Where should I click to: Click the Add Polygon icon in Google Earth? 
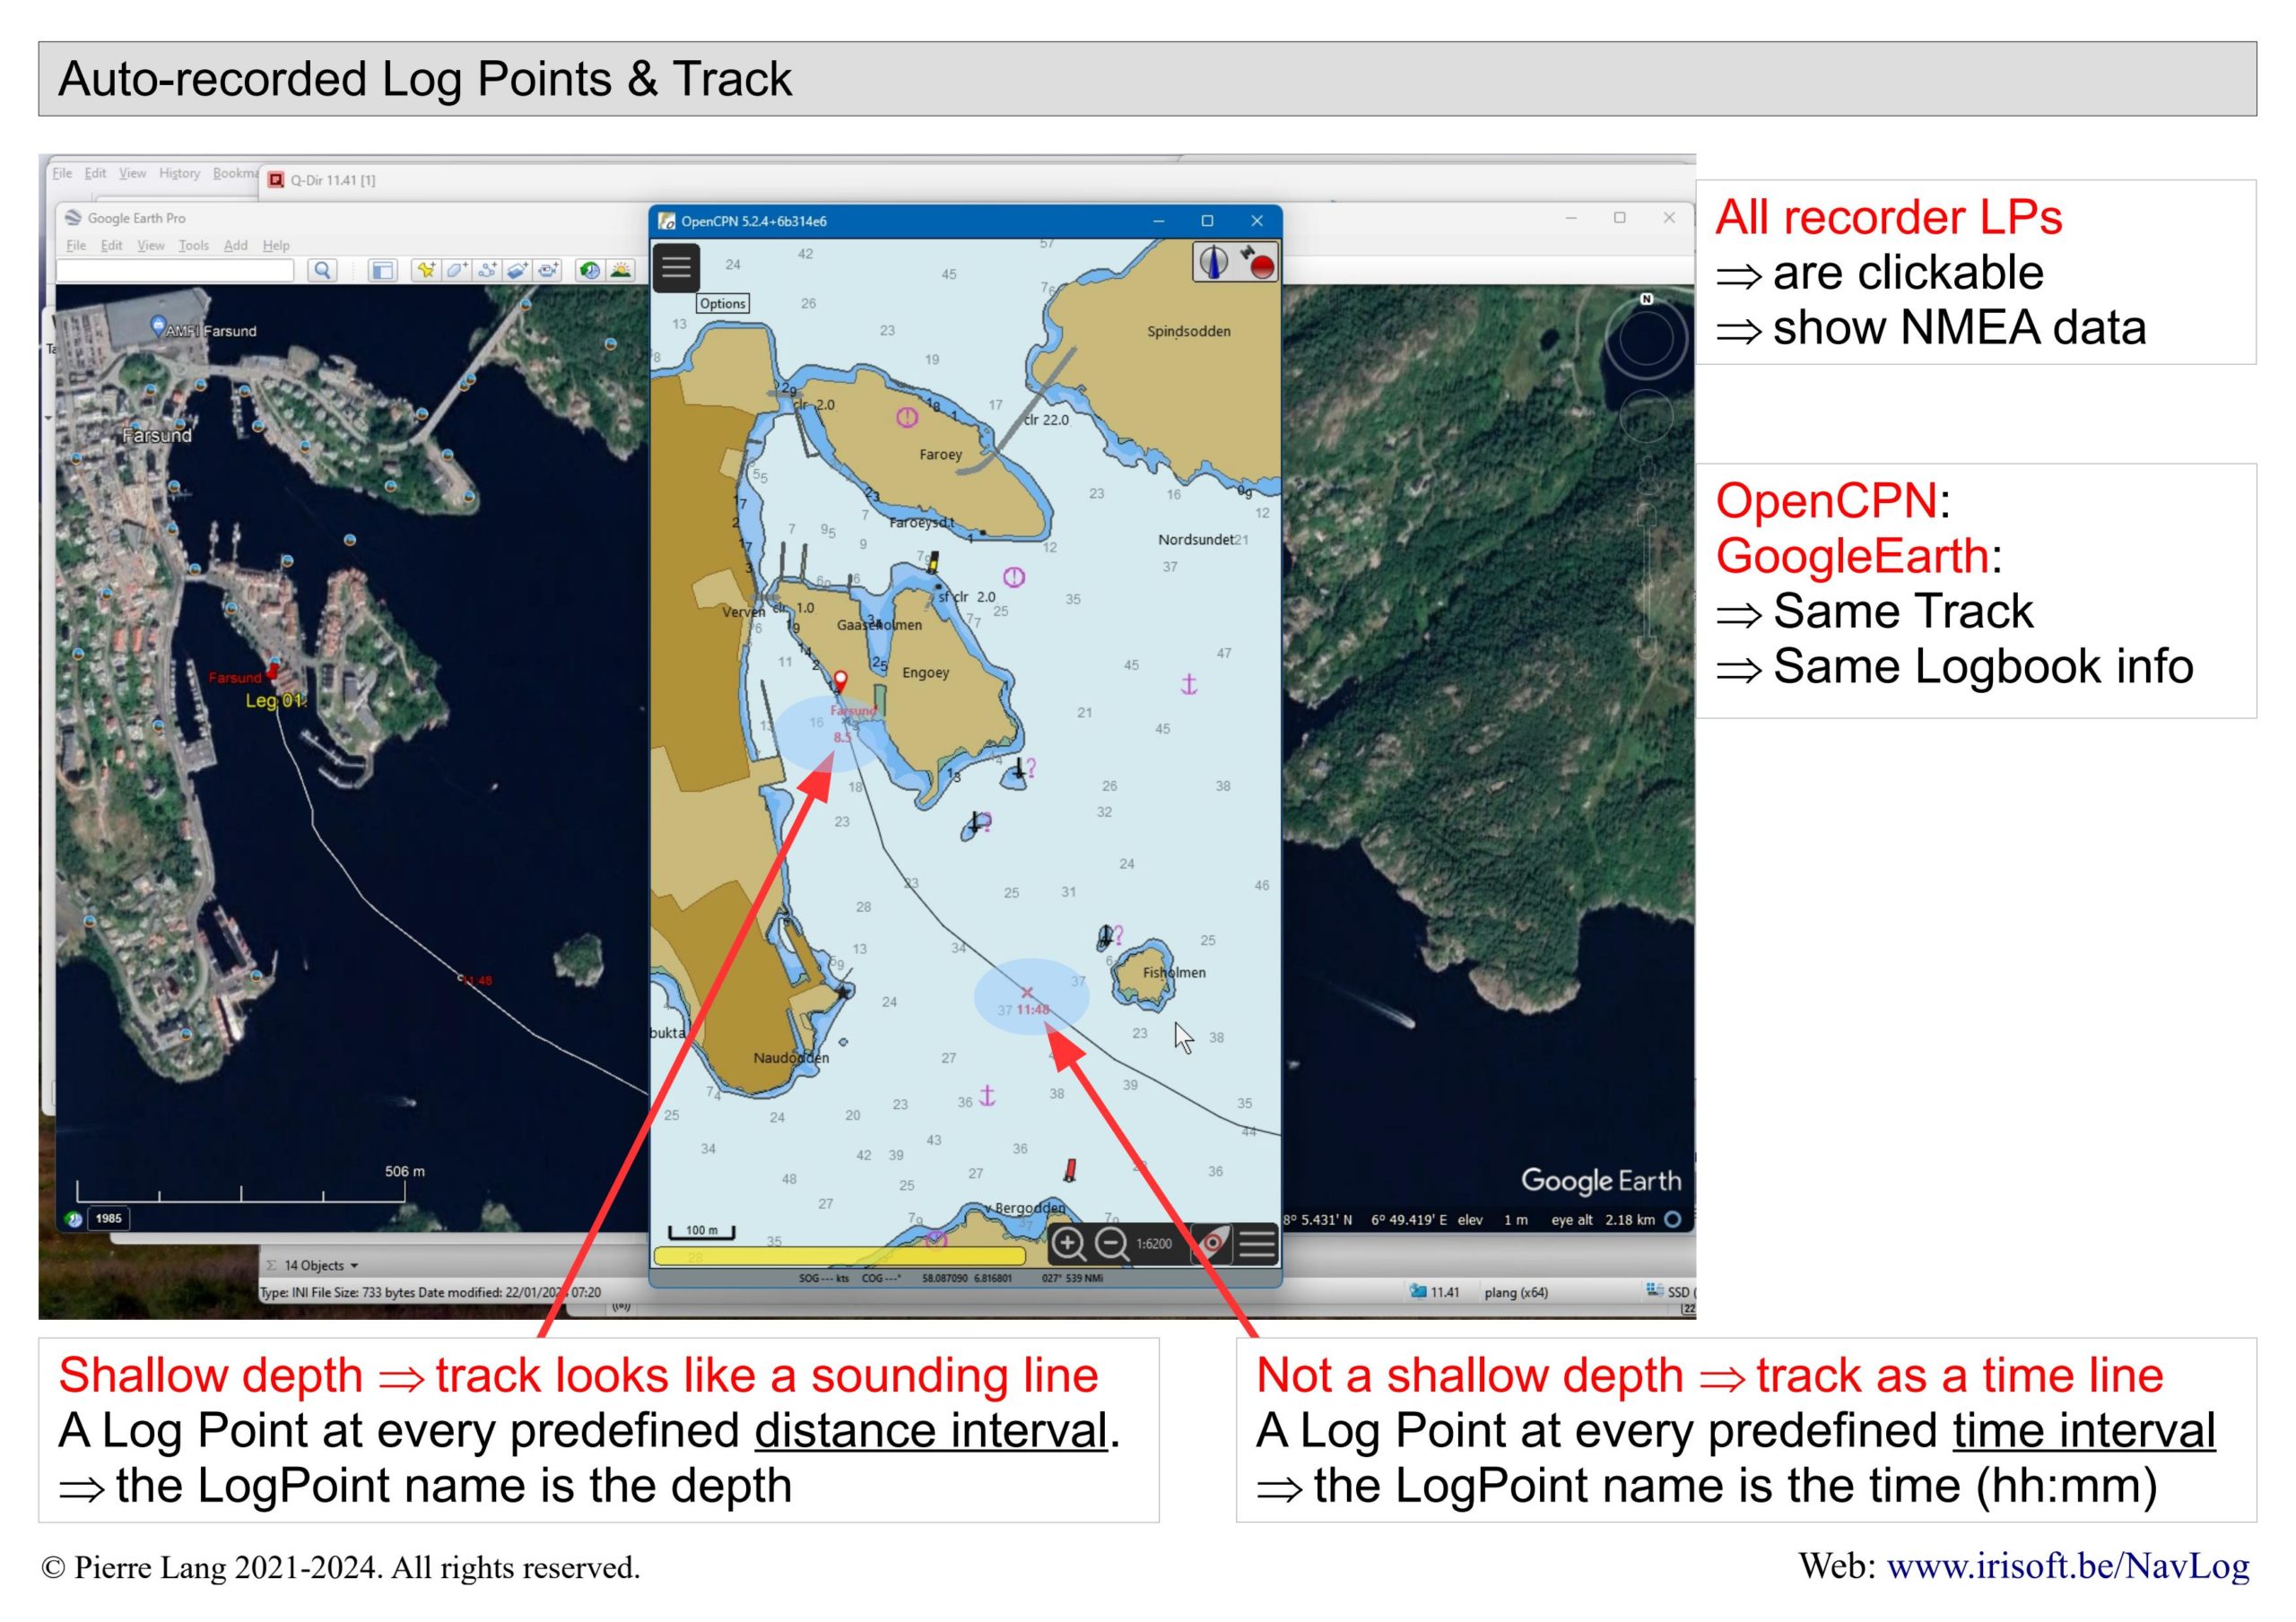[457, 270]
